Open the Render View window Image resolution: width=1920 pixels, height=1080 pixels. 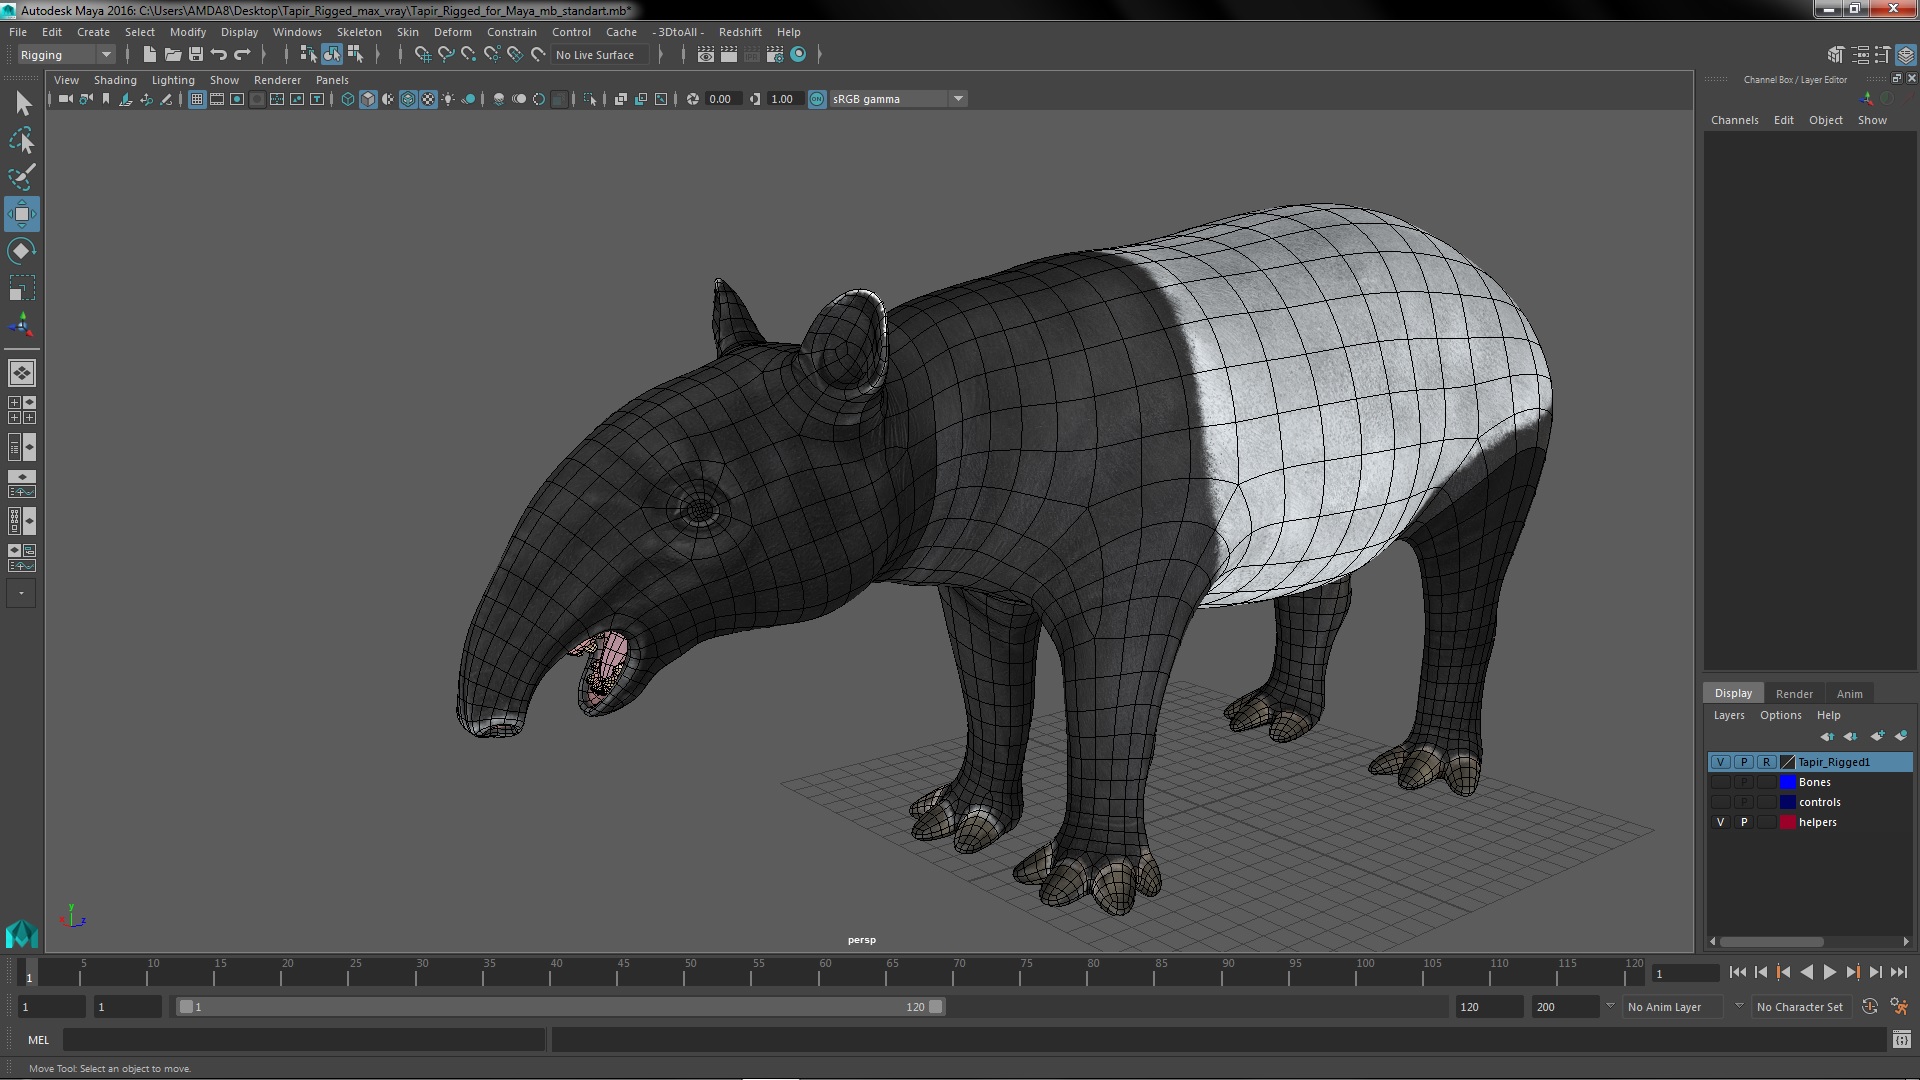pyautogui.click(x=706, y=55)
